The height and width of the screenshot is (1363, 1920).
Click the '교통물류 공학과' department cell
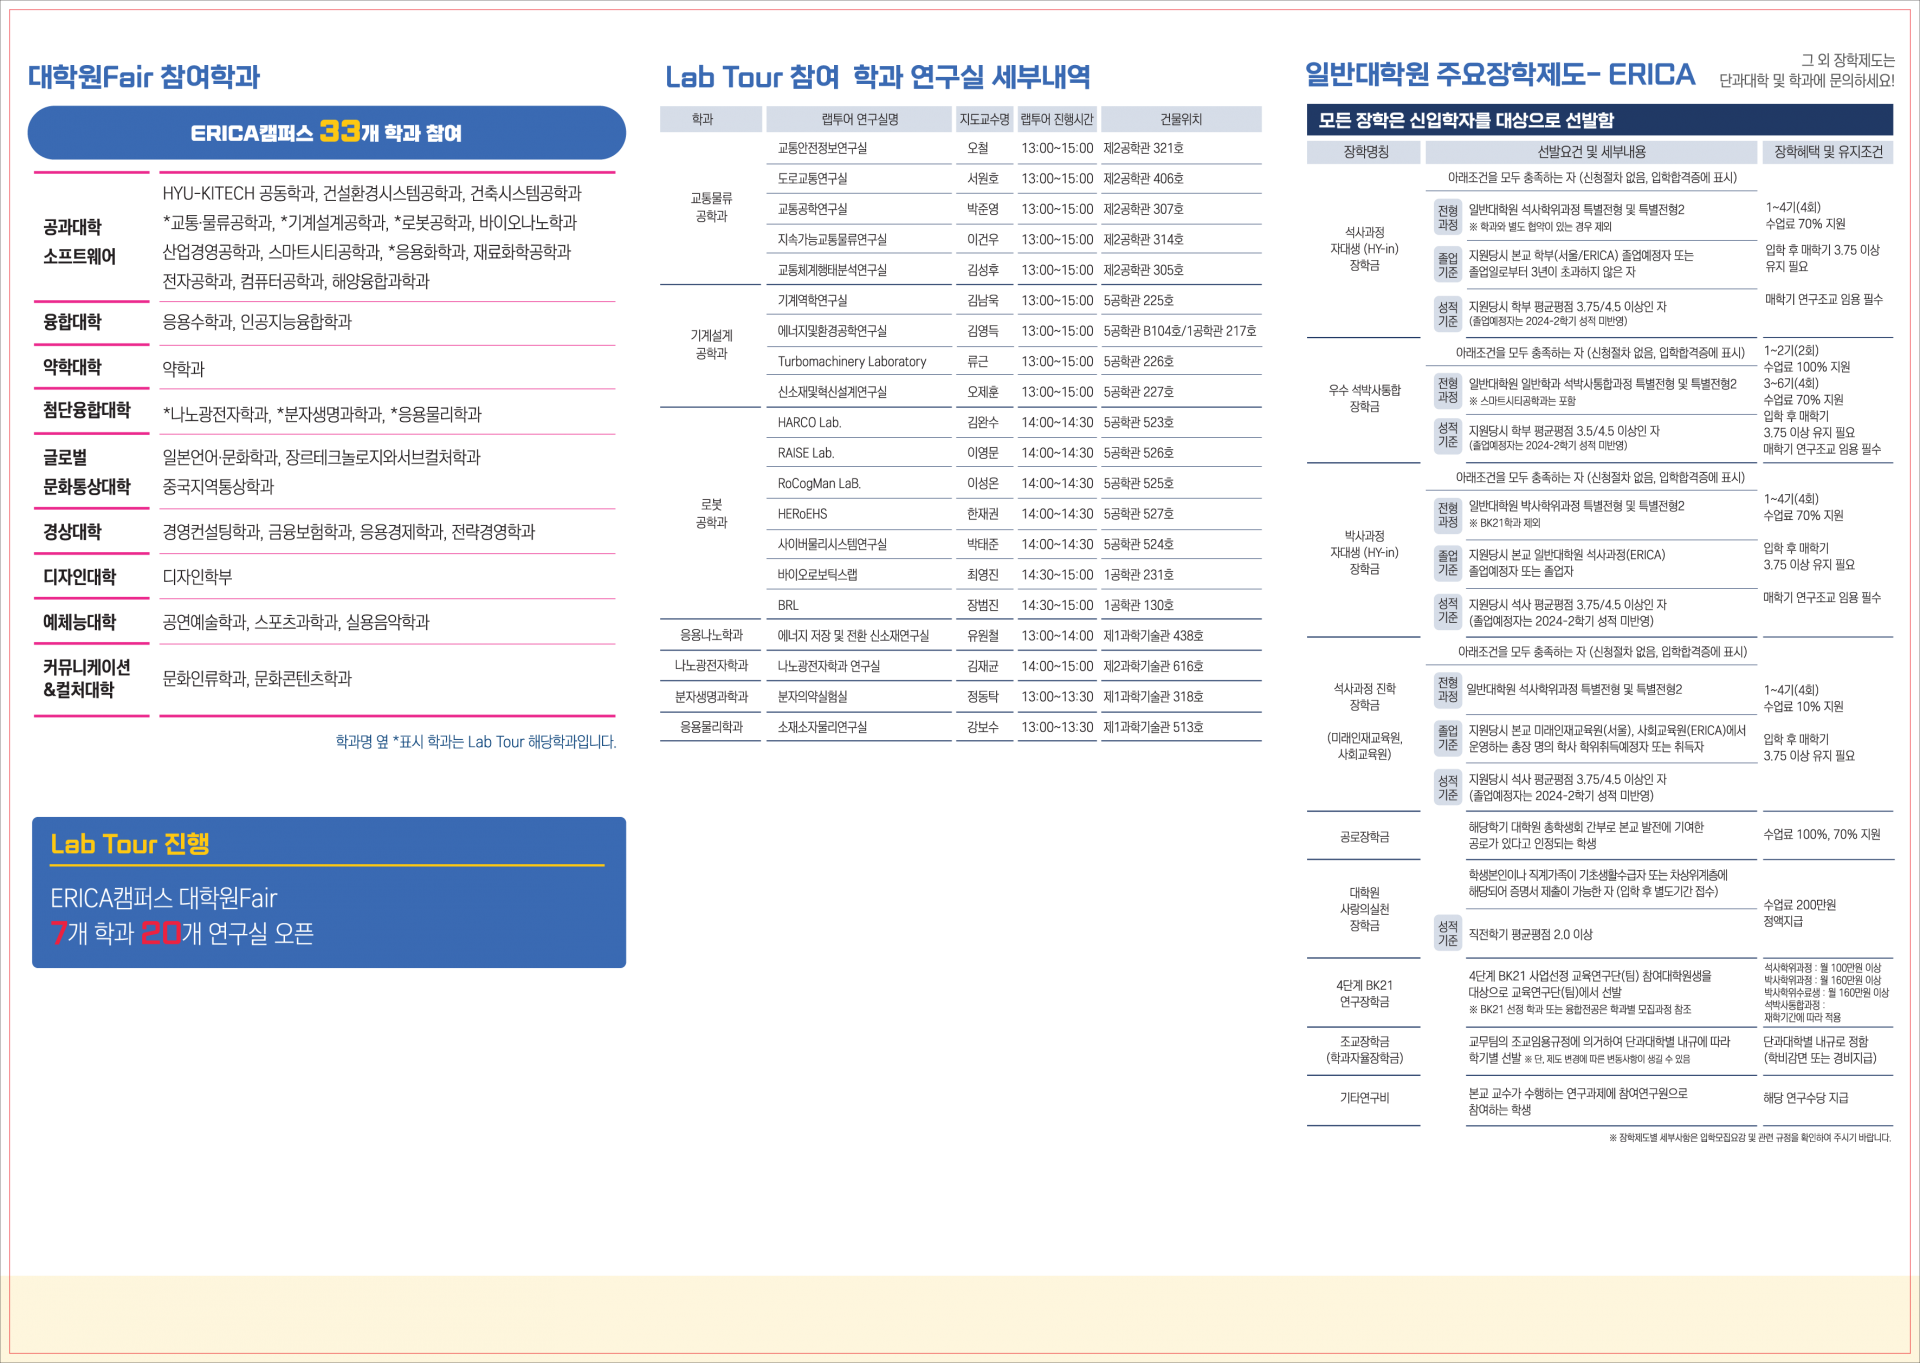[x=711, y=208]
